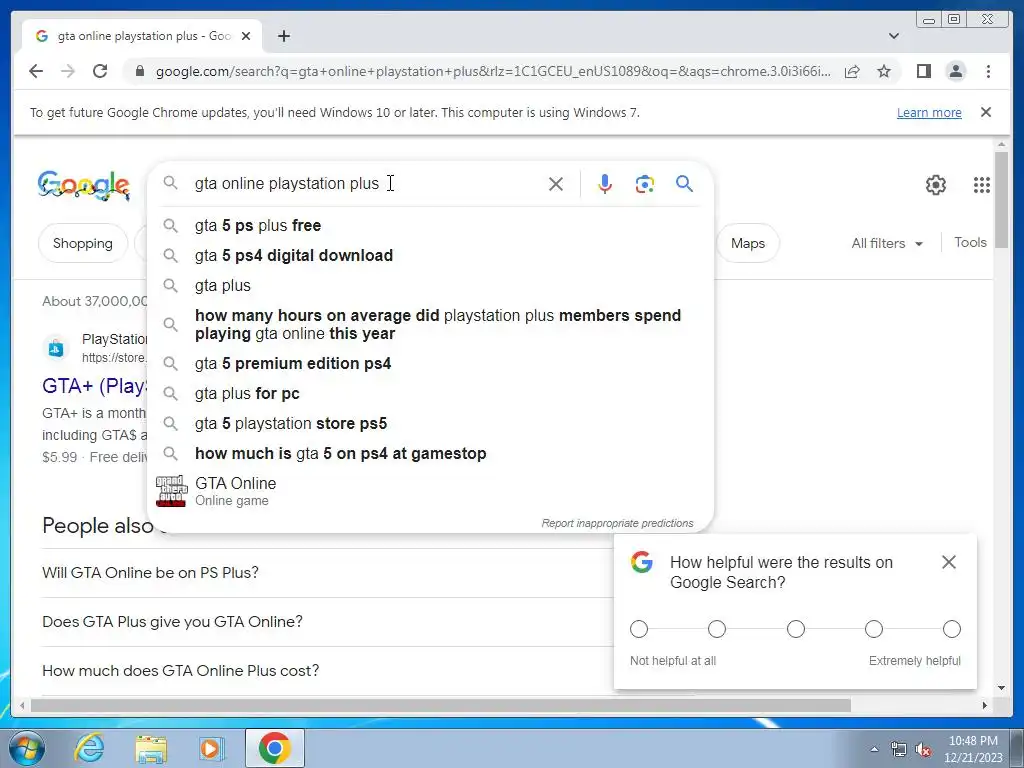
Task: Clear the search box text with X
Action: click(556, 184)
